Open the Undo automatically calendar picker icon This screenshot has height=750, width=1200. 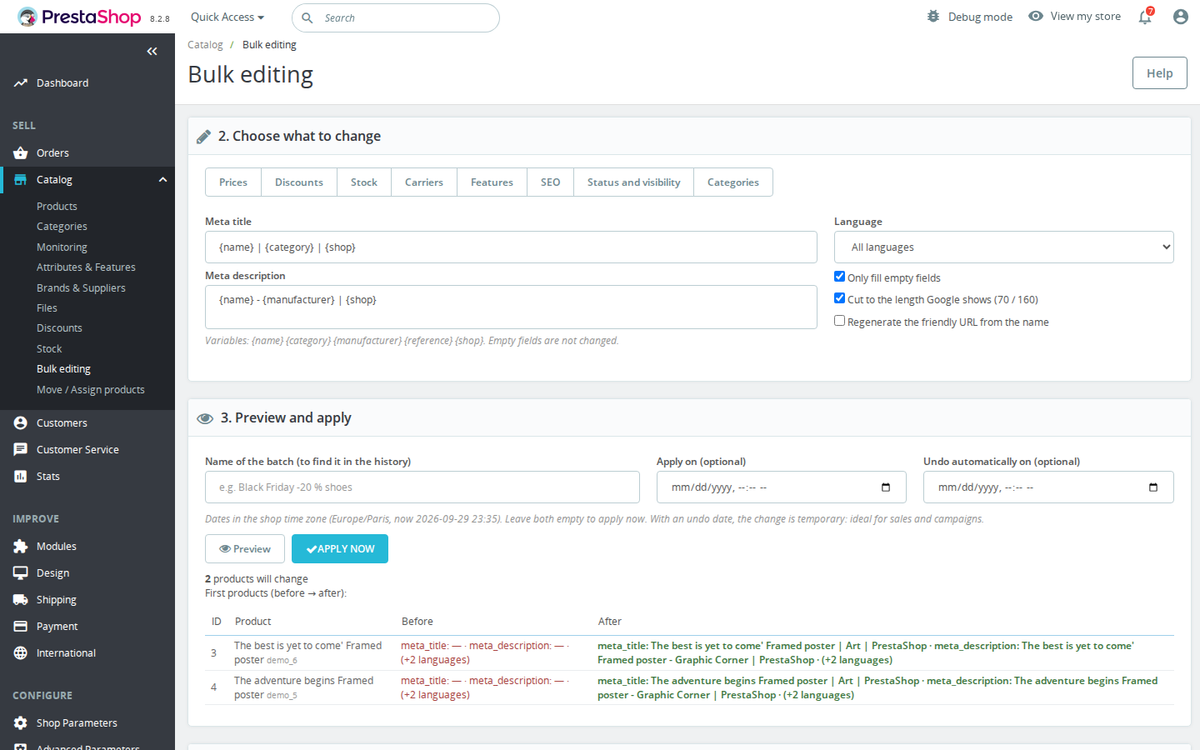[x=1153, y=487]
